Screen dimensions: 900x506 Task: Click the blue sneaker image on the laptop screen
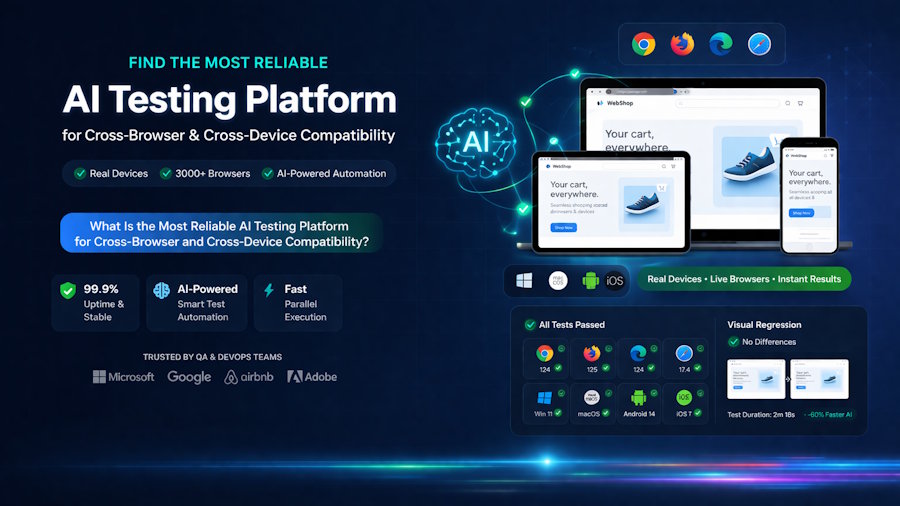coord(748,162)
